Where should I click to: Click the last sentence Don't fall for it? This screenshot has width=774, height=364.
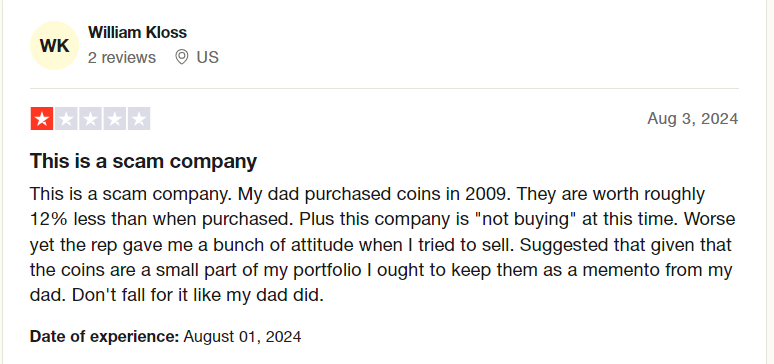tap(197, 296)
